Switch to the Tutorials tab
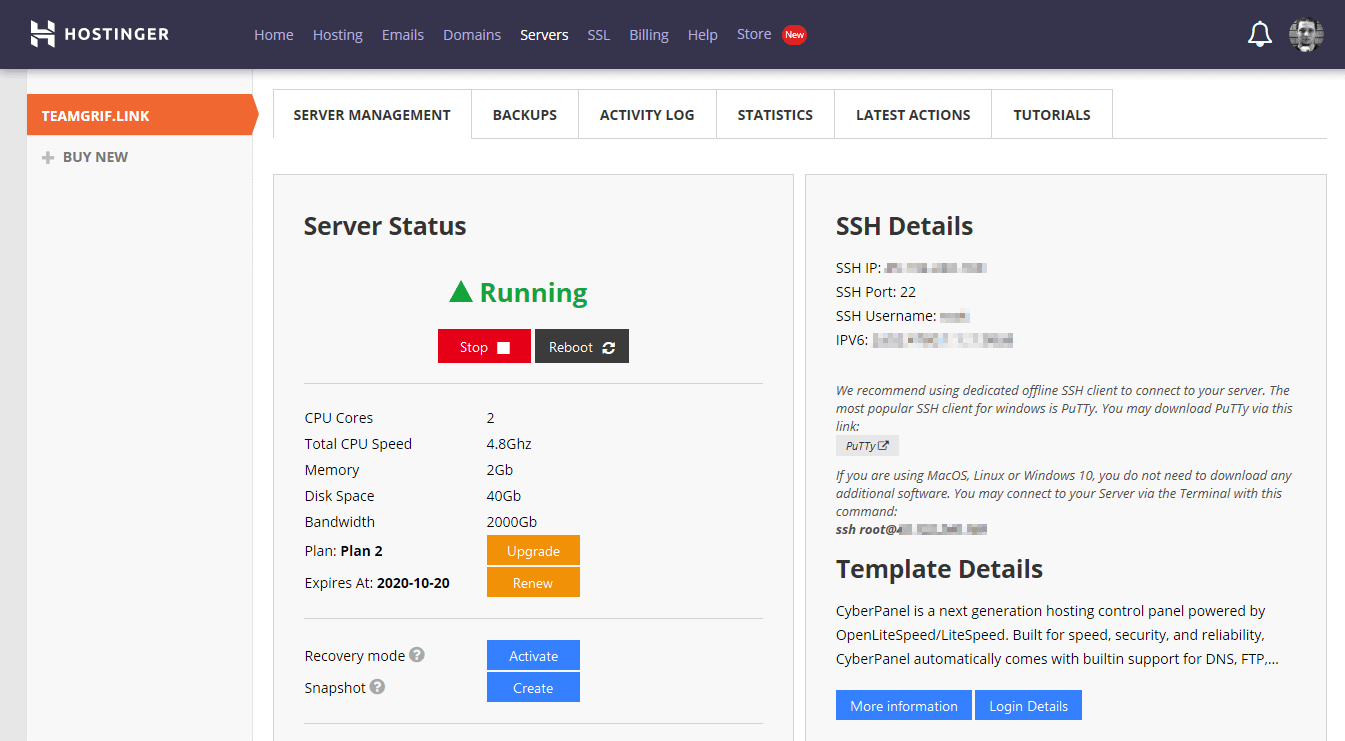The image size is (1345, 741). (x=1052, y=114)
